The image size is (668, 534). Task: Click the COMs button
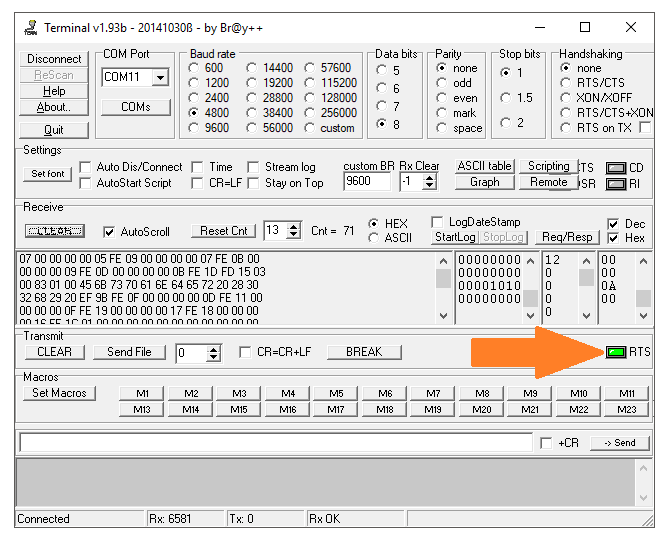pos(135,107)
